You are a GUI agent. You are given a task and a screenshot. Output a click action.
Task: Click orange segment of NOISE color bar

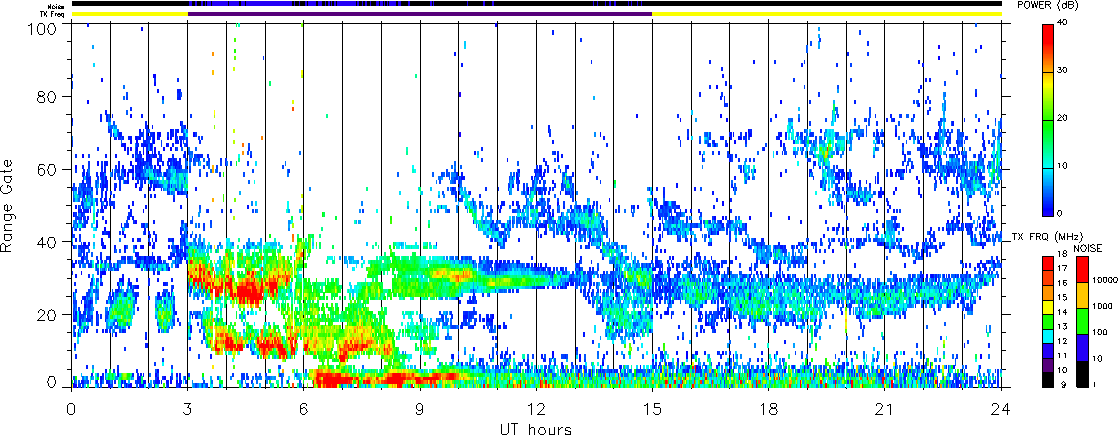pos(1082,295)
